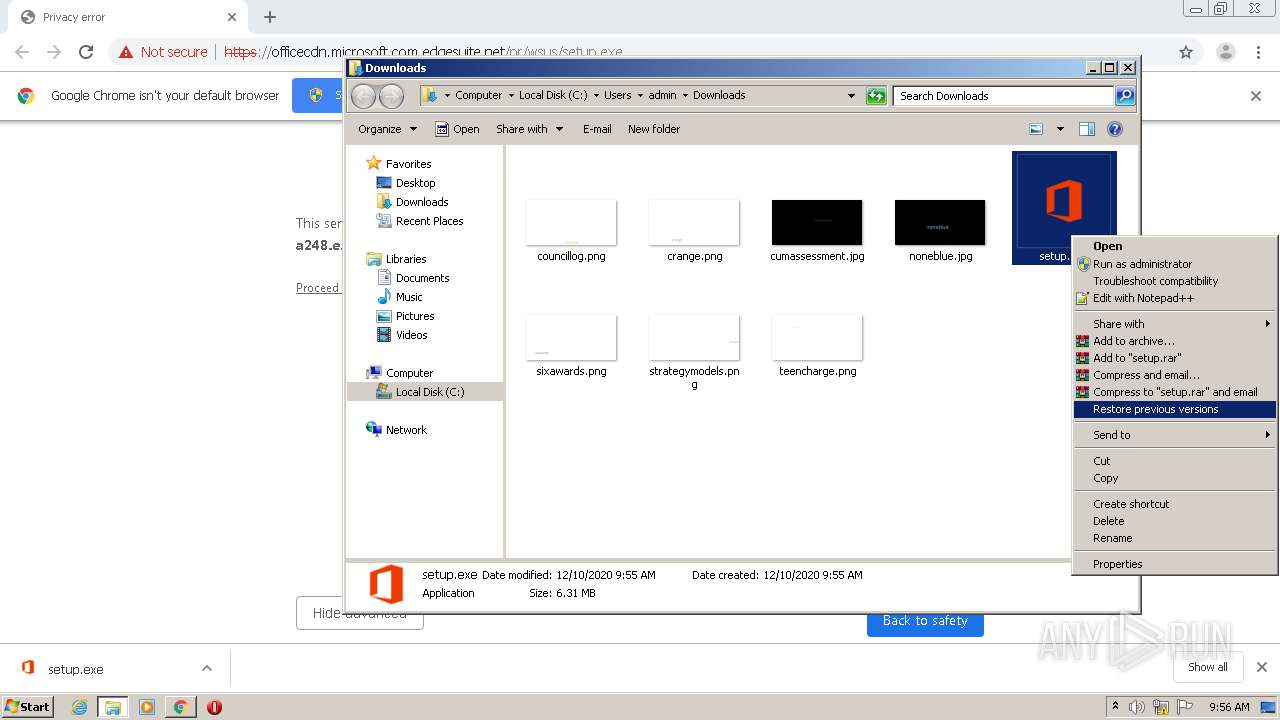
Task: Click Users breadcrumb segment
Action: point(617,96)
